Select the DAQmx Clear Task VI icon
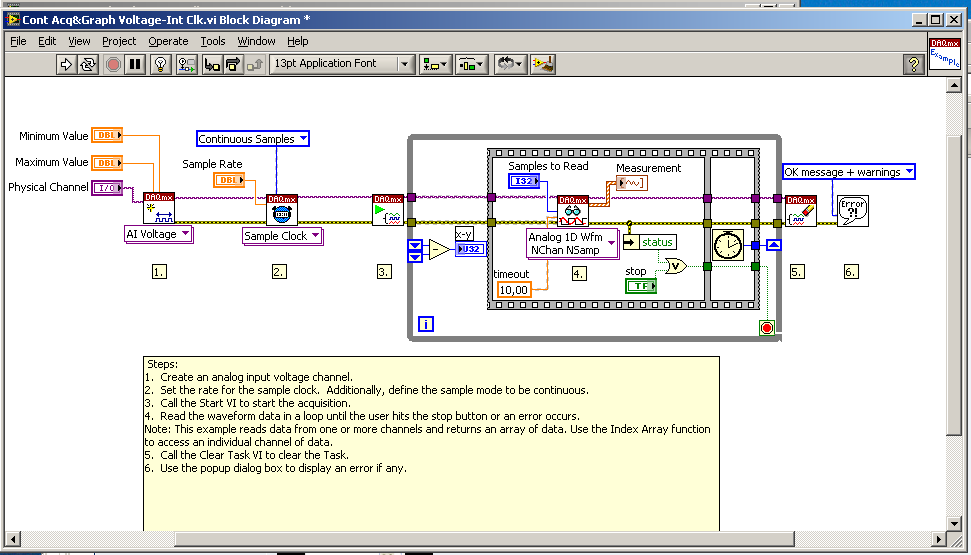Screen dimensions: 971x555 point(801,211)
